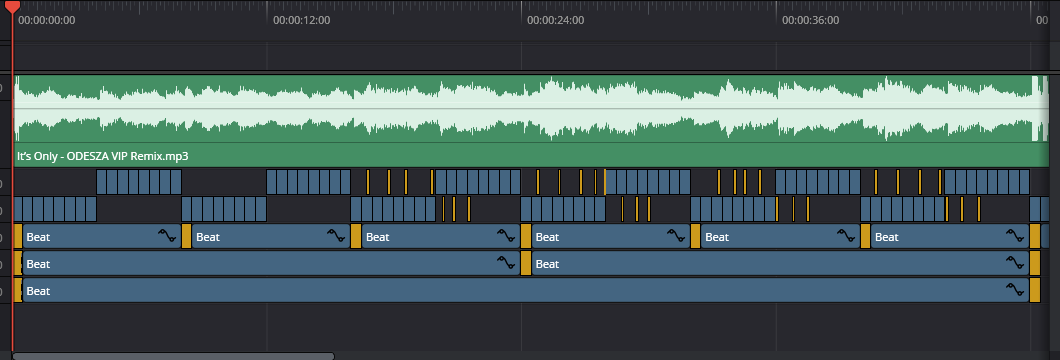Click curve icon on the single full-length Beat clip

pos(1015,290)
